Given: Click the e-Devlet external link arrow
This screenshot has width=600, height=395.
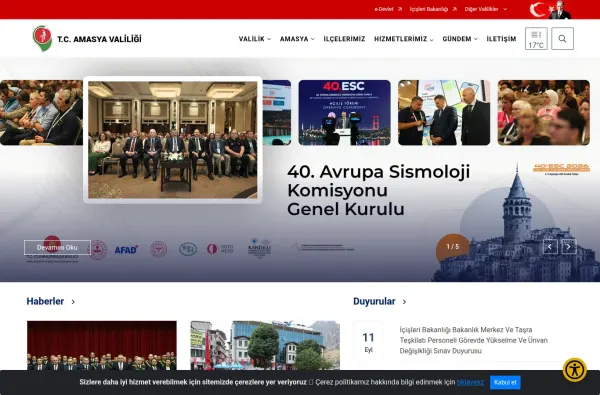Looking at the screenshot, I should [400, 9].
